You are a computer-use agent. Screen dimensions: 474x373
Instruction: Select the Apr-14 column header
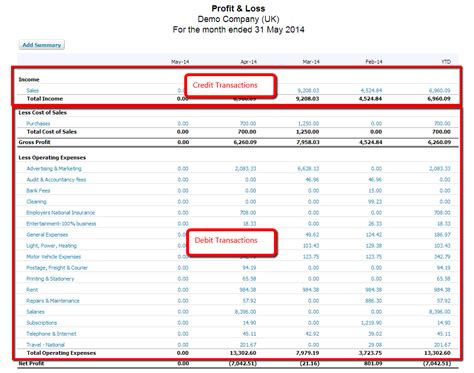click(x=249, y=62)
